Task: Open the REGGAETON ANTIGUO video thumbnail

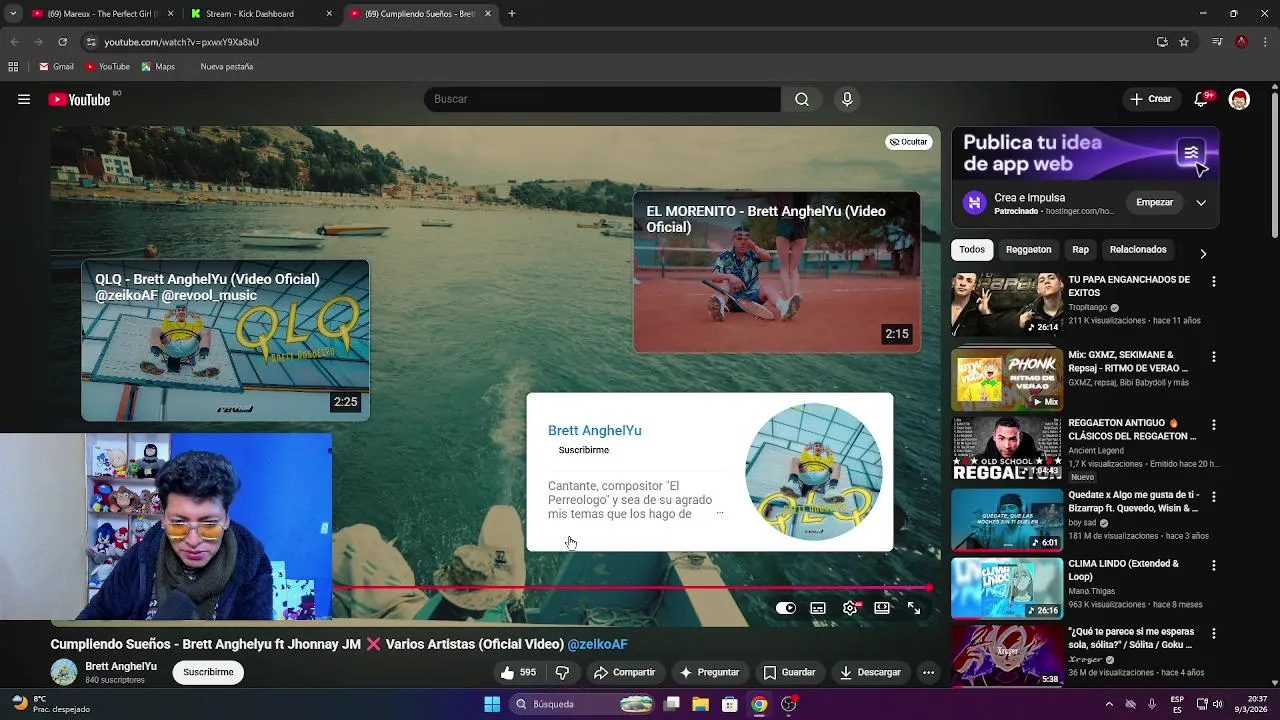Action: 1006,448
